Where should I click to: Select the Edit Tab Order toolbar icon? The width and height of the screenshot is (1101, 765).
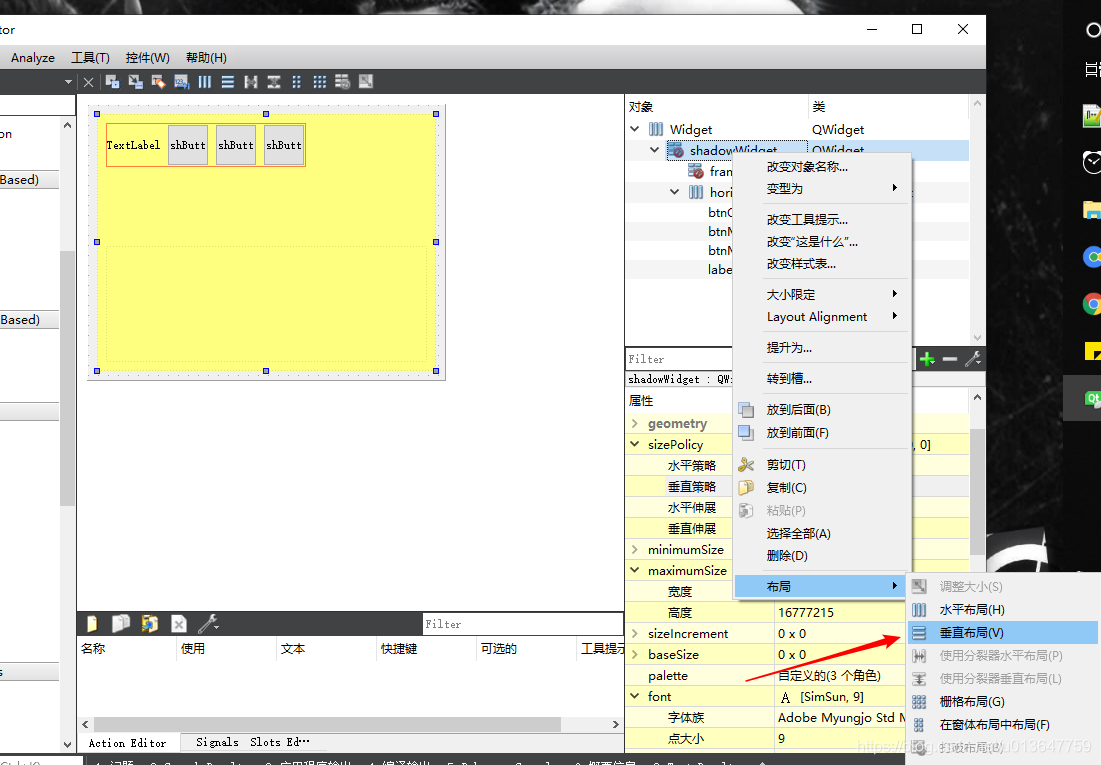click(182, 82)
